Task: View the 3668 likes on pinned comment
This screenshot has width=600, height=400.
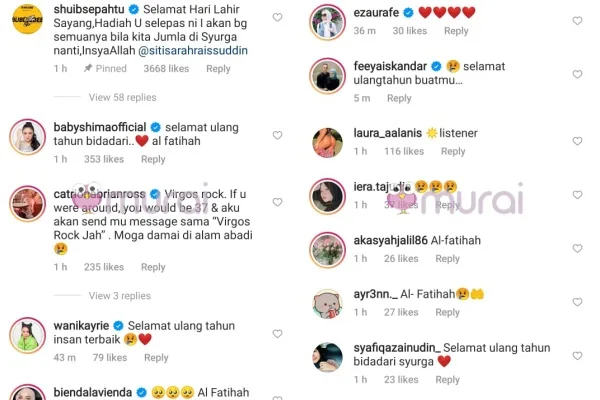Action: pos(166,69)
